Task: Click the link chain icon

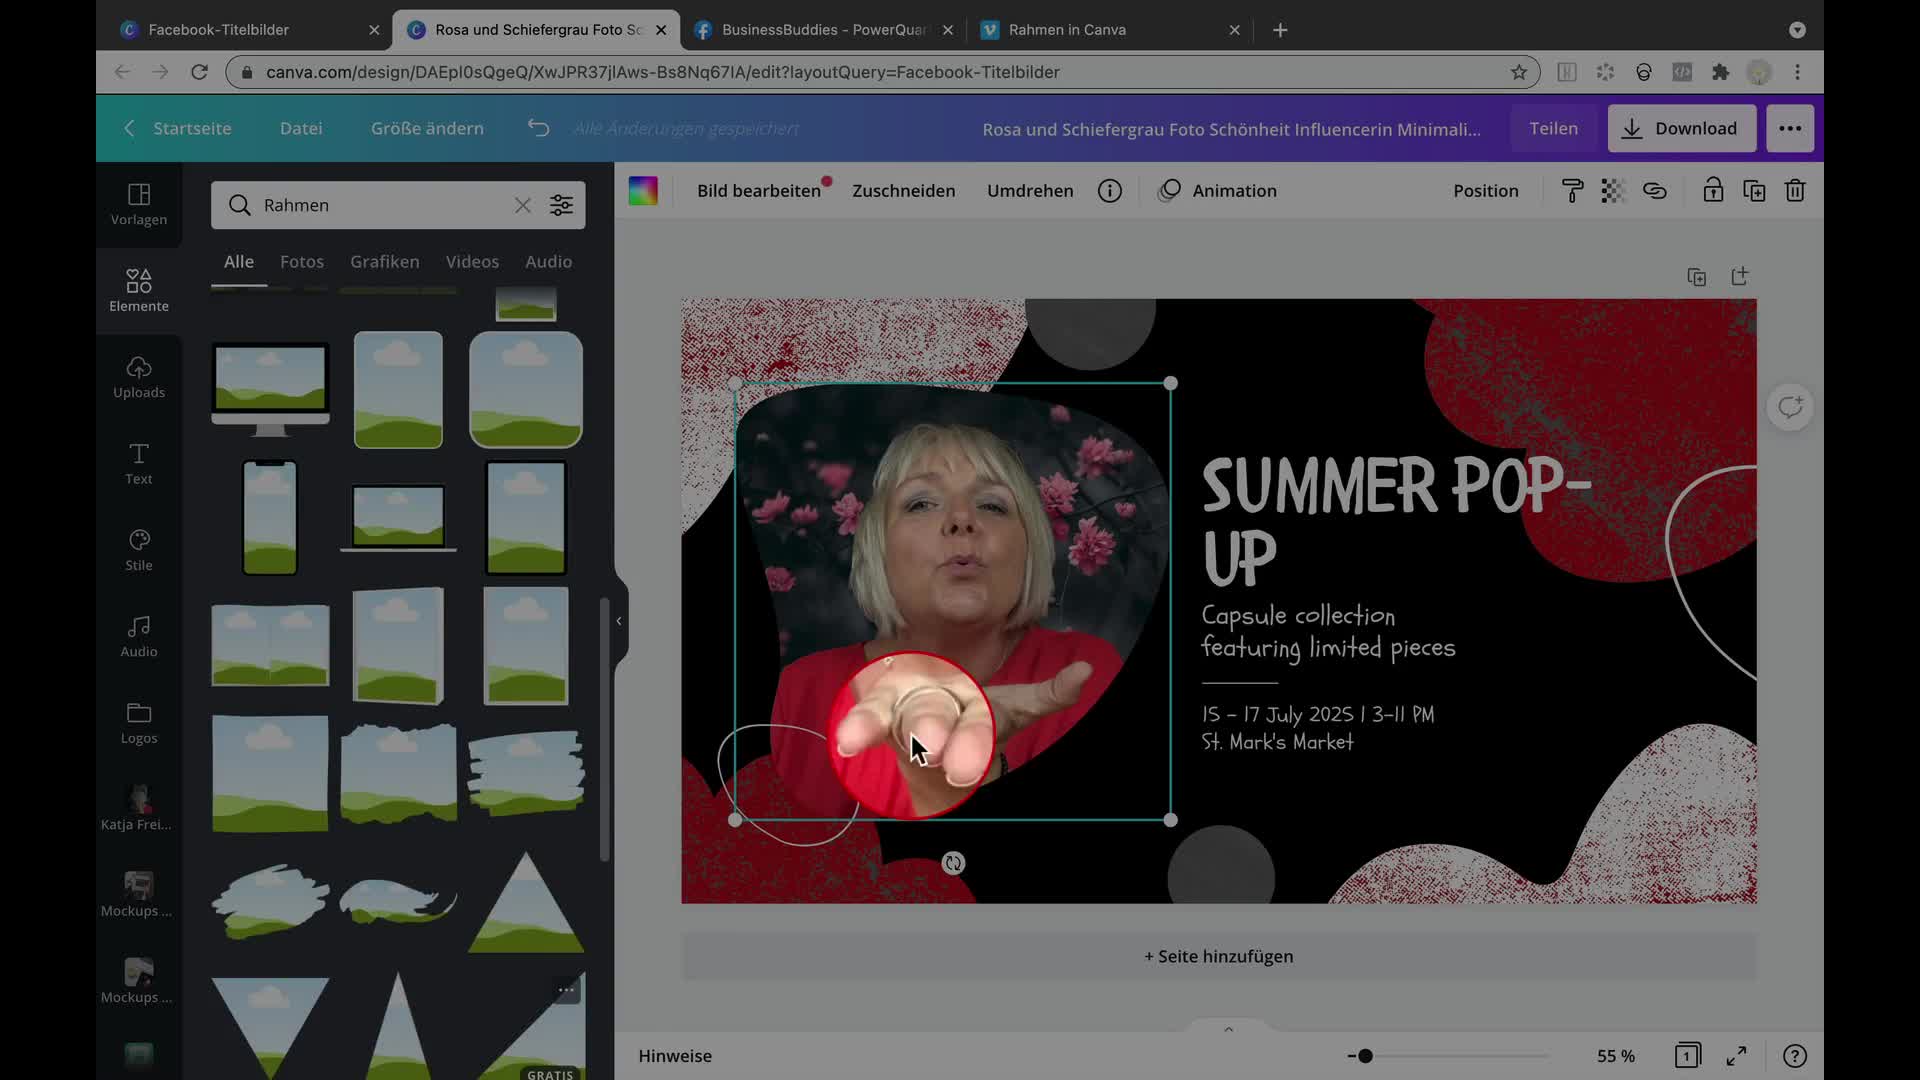Action: point(1654,191)
